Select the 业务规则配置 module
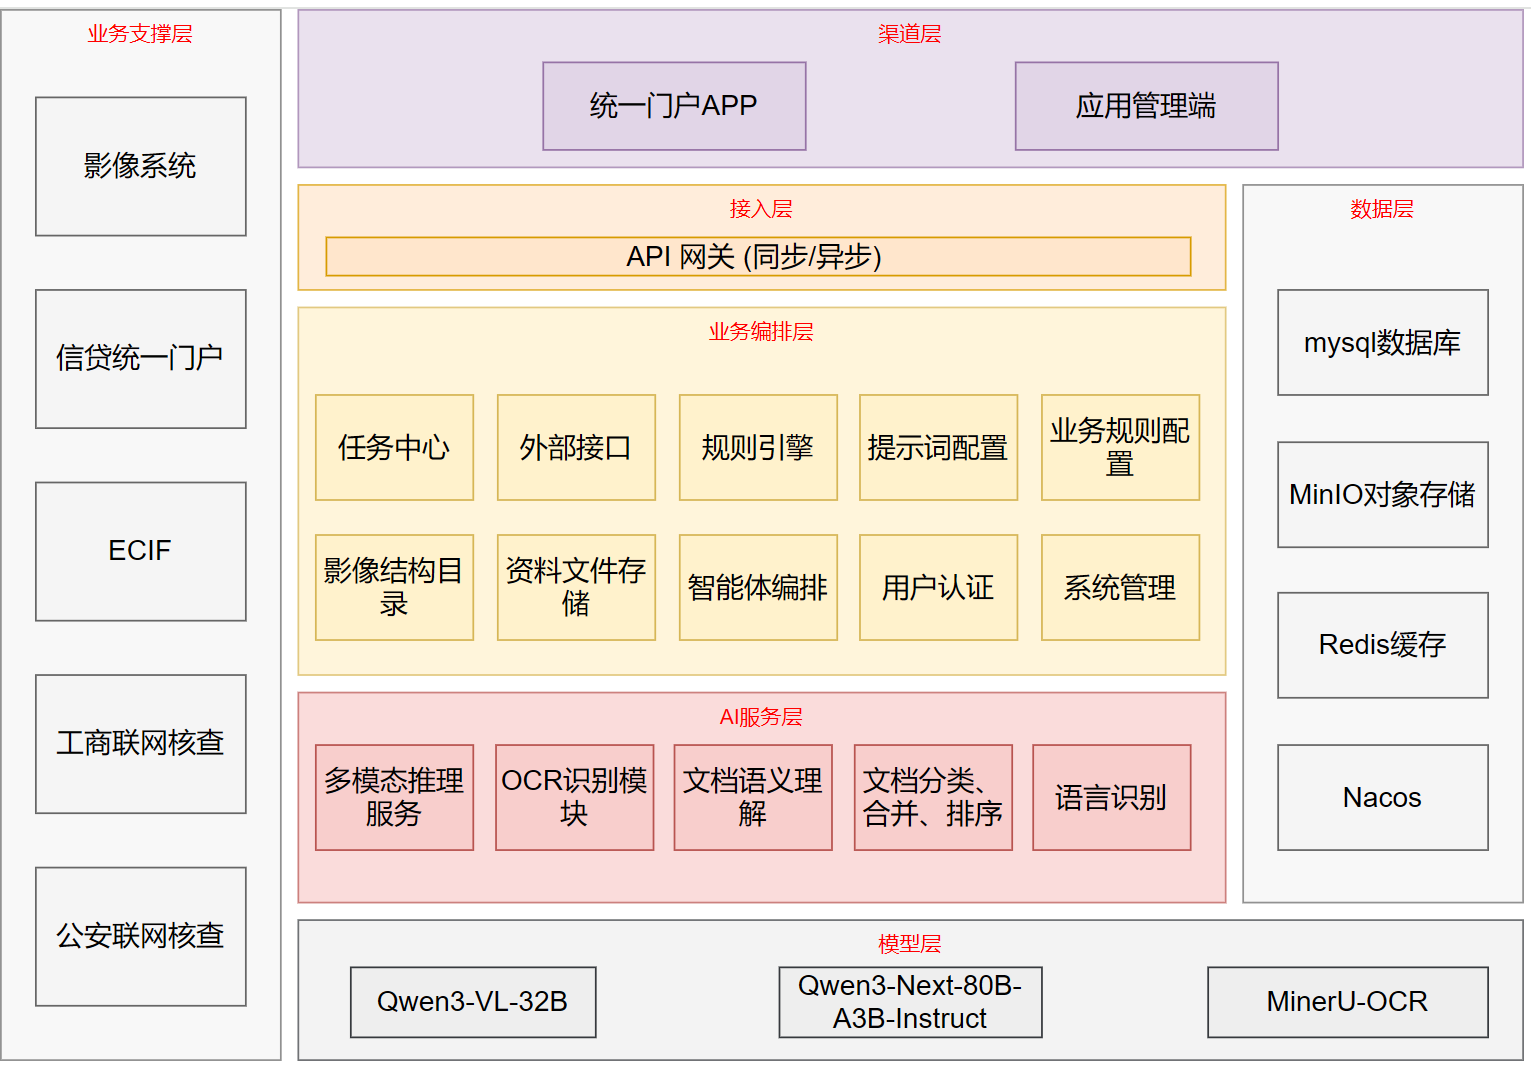The image size is (1531, 1075). pos(1120,447)
